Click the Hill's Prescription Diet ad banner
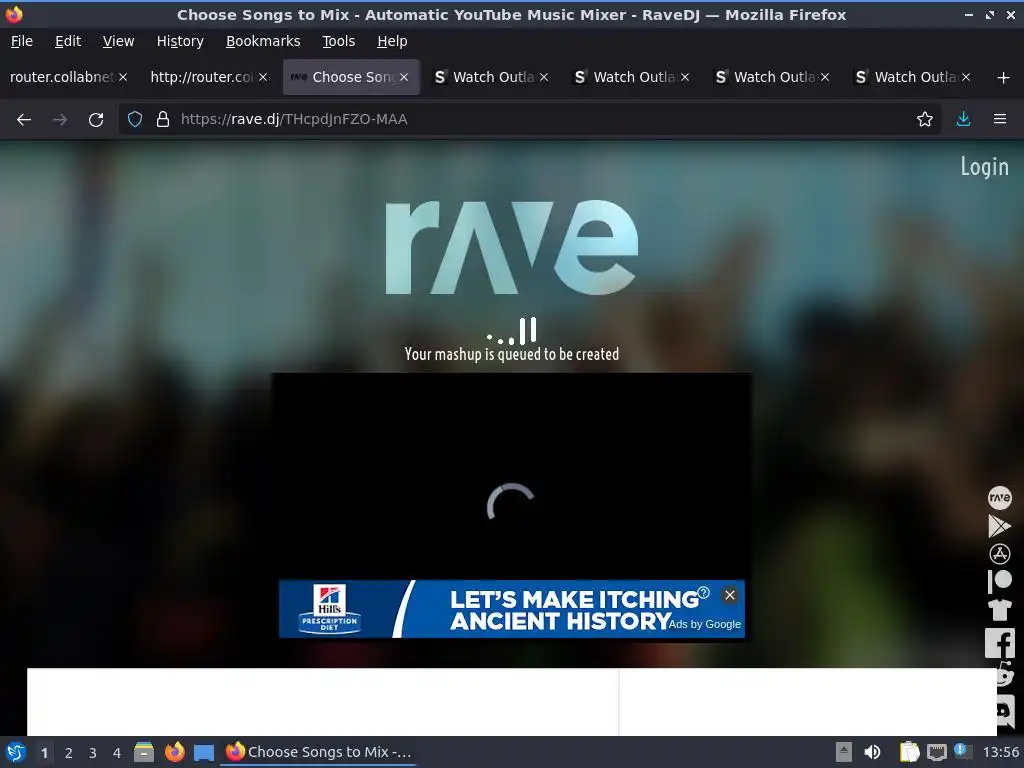 pyautogui.click(x=511, y=609)
